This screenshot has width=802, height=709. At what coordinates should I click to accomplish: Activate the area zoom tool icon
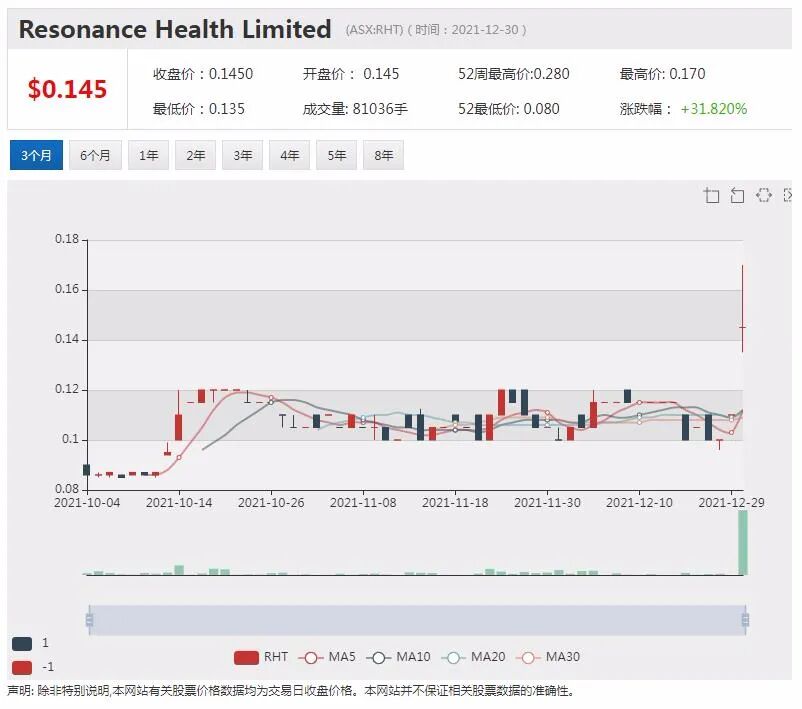[x=711, y=195]
